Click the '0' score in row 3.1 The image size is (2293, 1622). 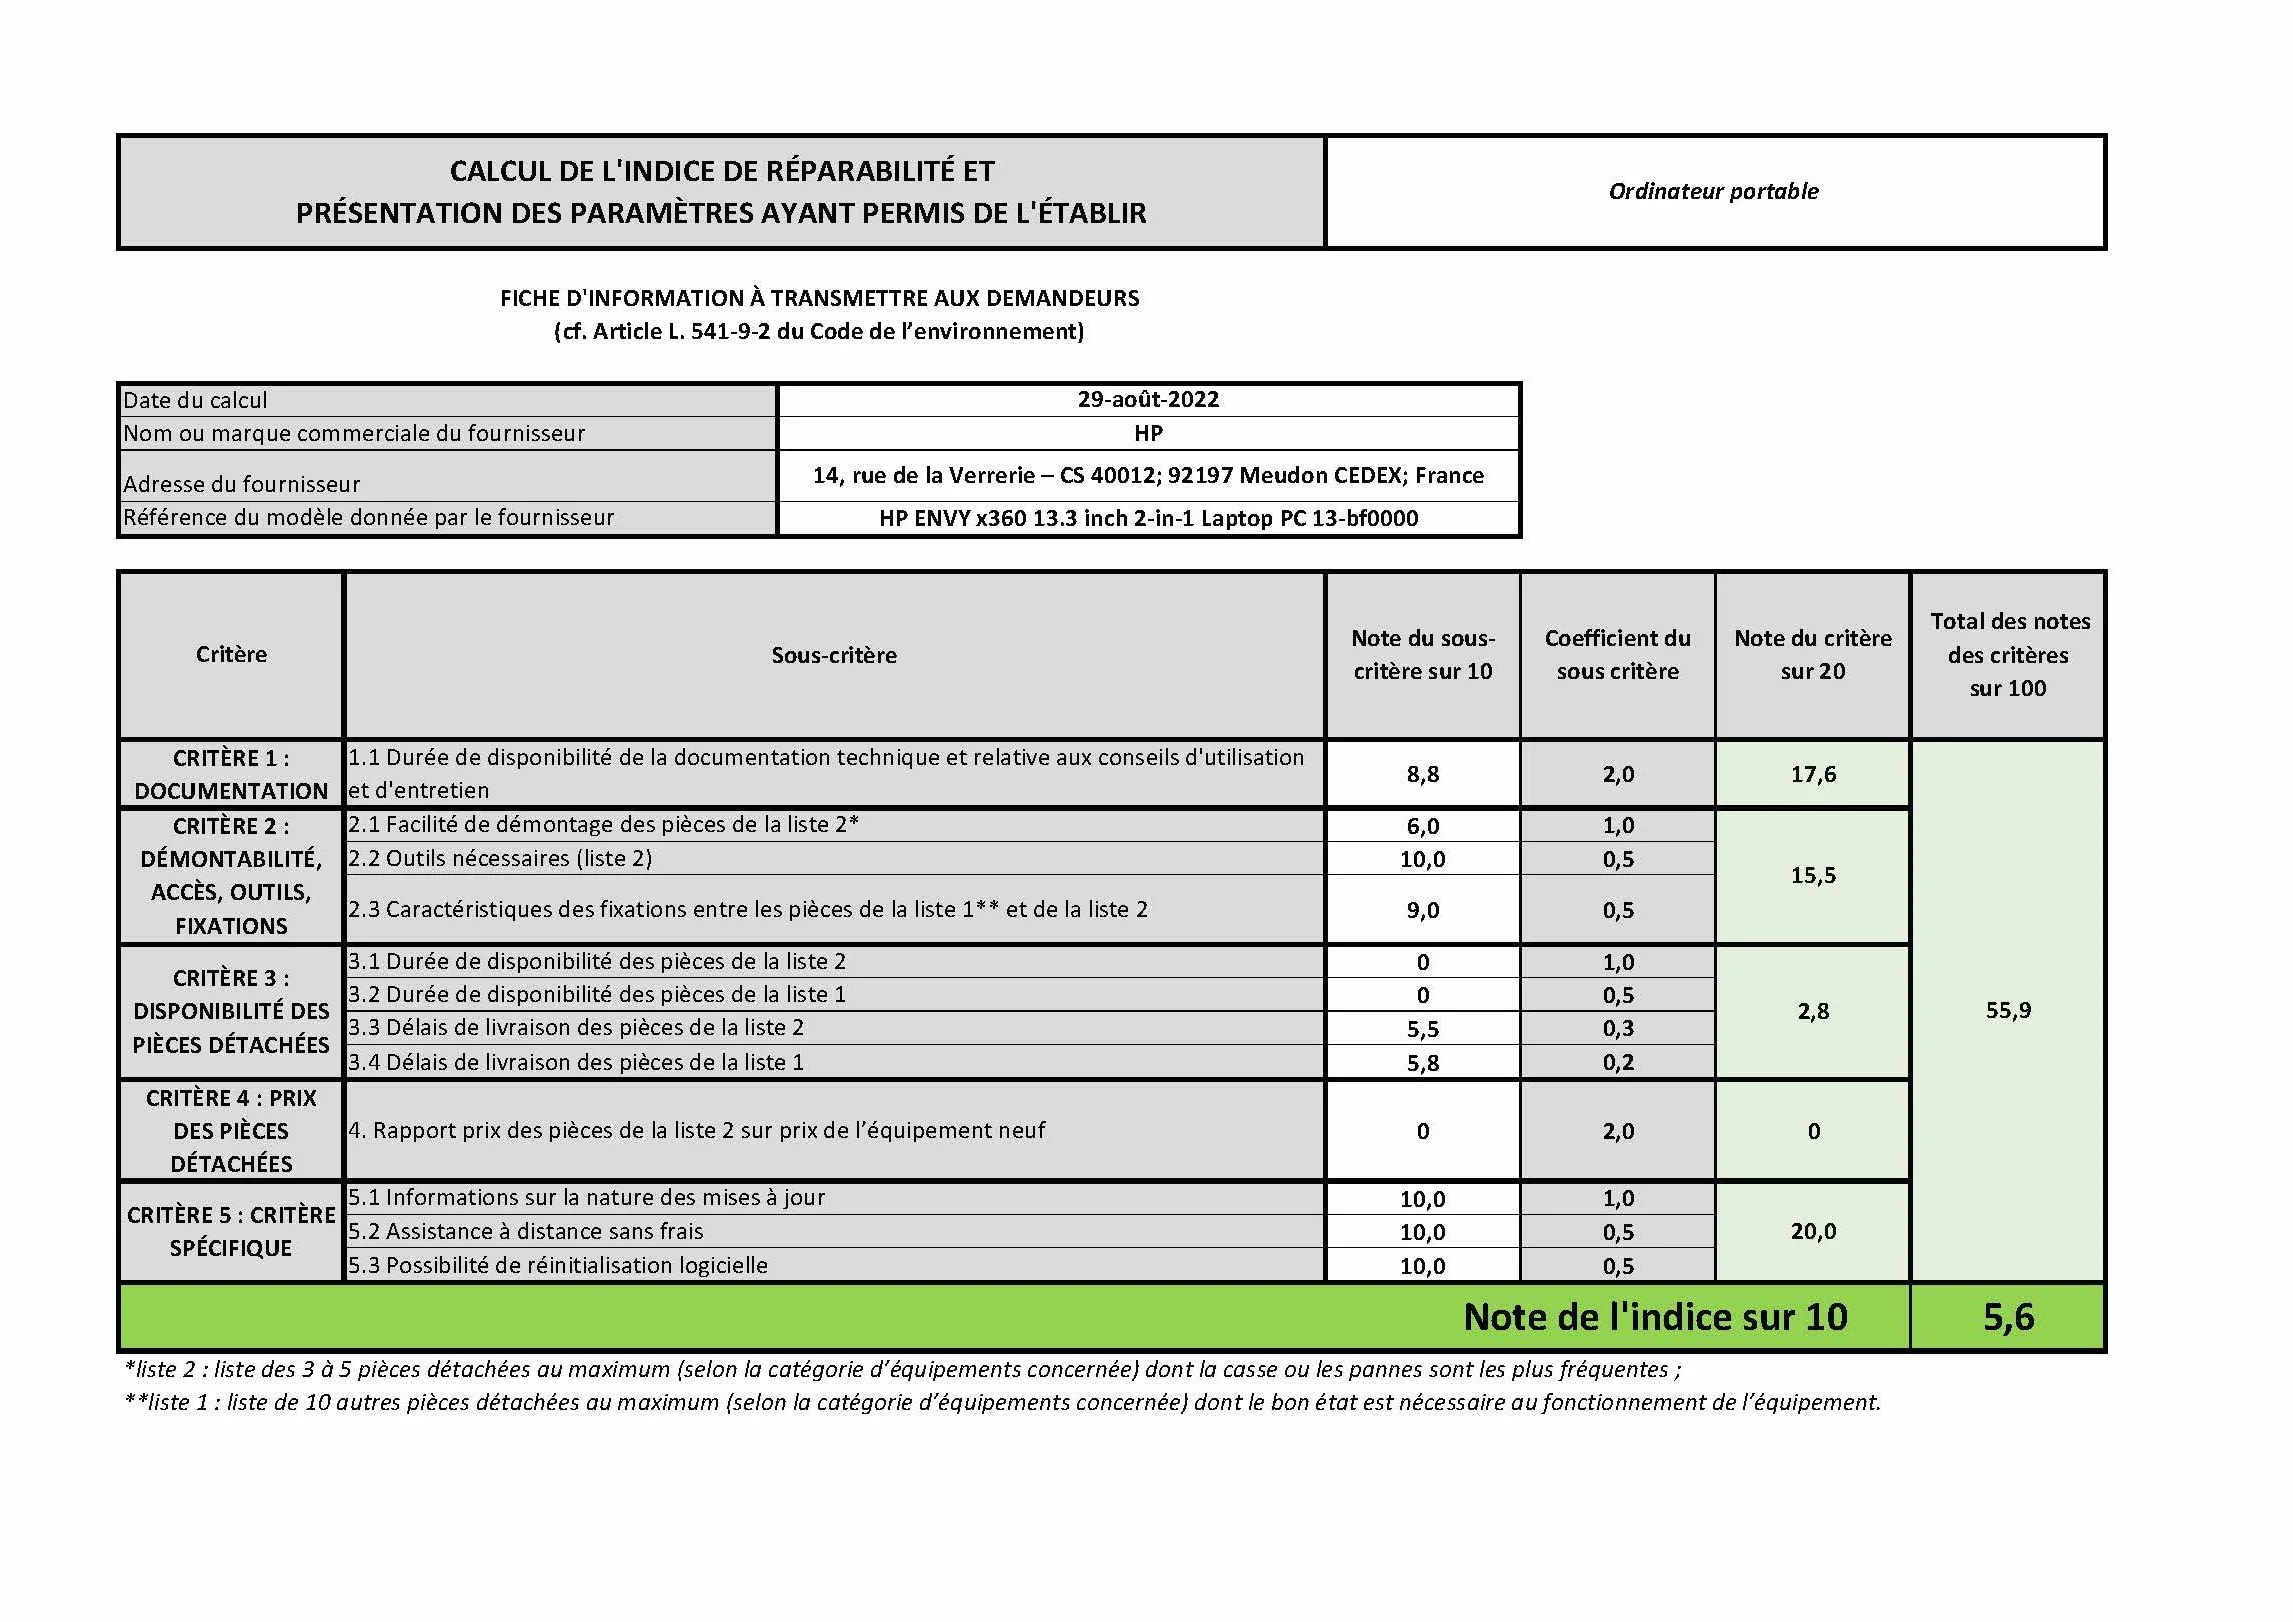pos(1423,962)
